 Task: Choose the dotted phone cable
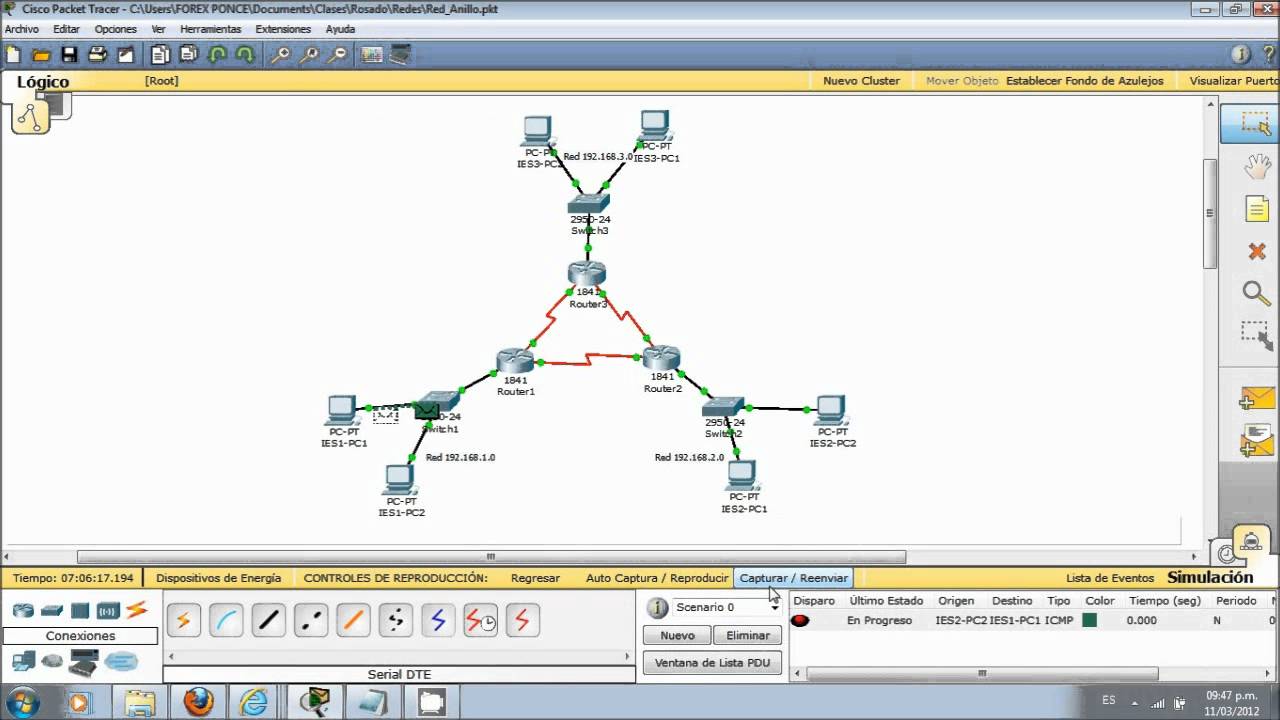pos(396,621)
